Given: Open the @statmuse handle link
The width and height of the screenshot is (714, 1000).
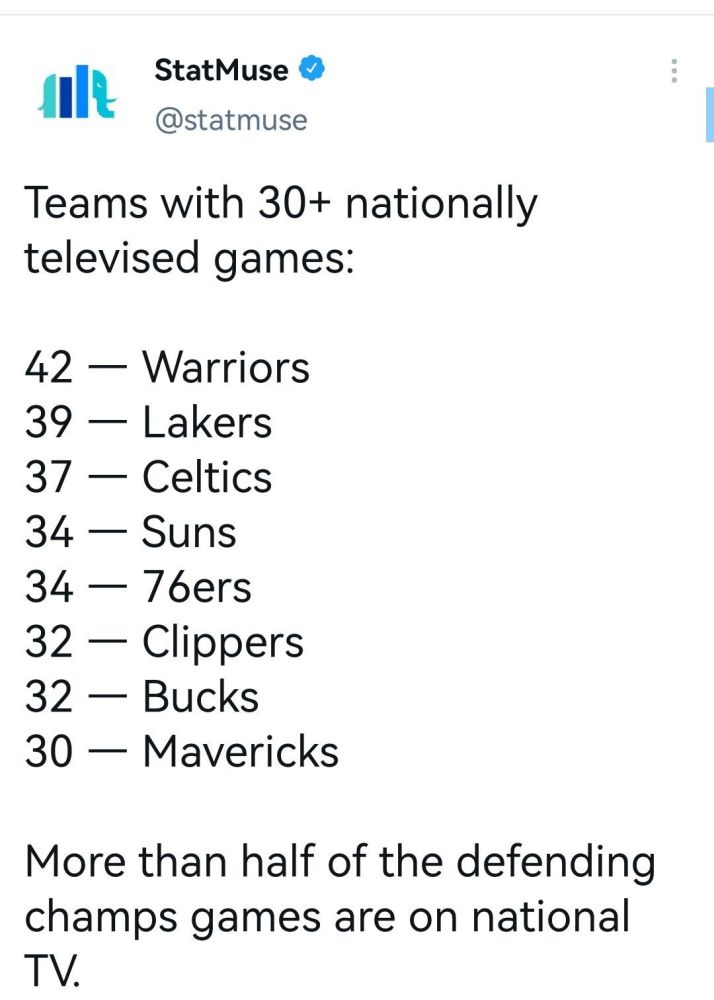Looking at the screenshot, I should pyautogui.click(x=231, y=120).
